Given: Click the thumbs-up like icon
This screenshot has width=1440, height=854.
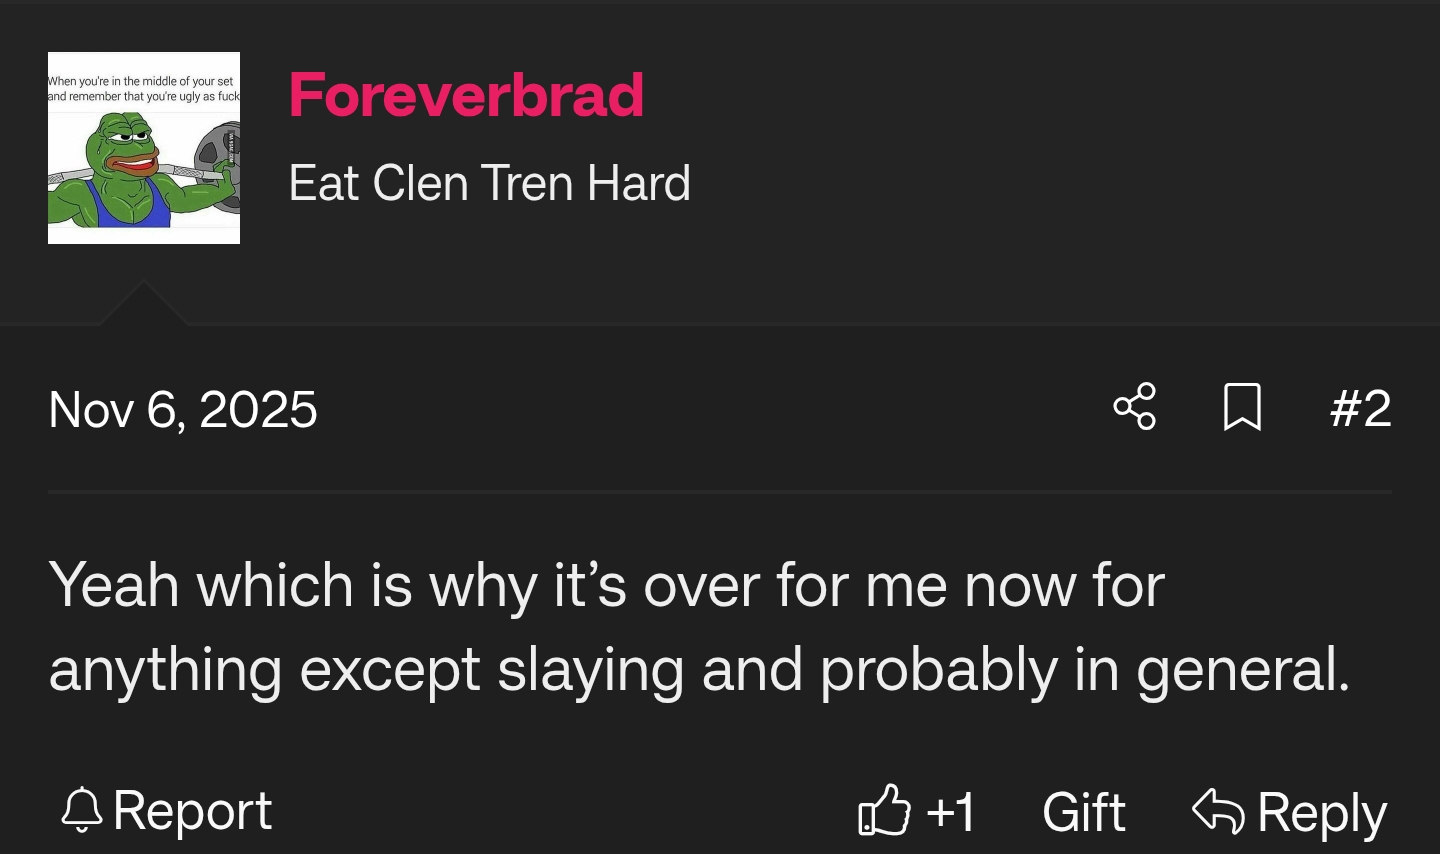Looking at the screenshot, I should [x=884, y=810].
